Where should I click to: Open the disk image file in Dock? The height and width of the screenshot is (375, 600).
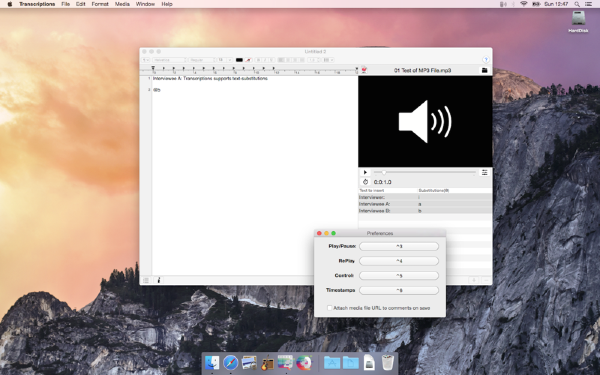(x=369, y=363)
